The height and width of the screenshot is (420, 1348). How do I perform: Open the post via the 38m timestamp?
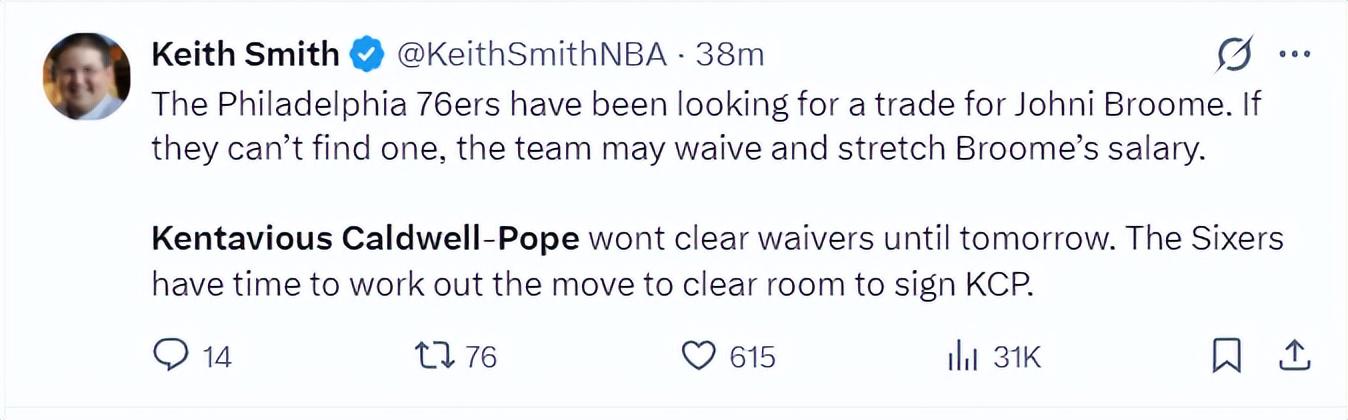[x=729, y=55]
